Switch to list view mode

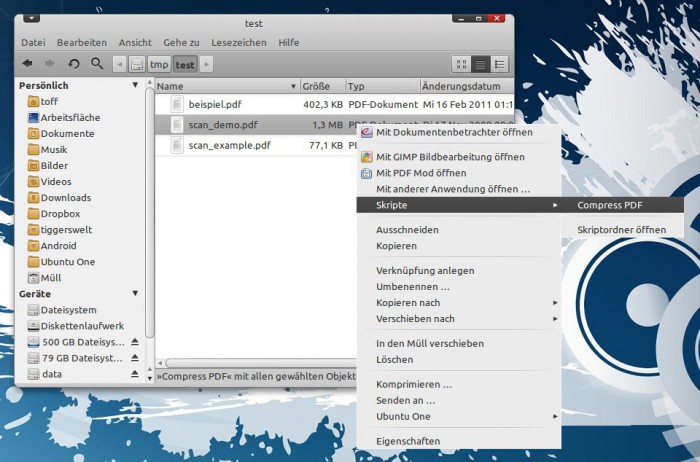[481, 63]
